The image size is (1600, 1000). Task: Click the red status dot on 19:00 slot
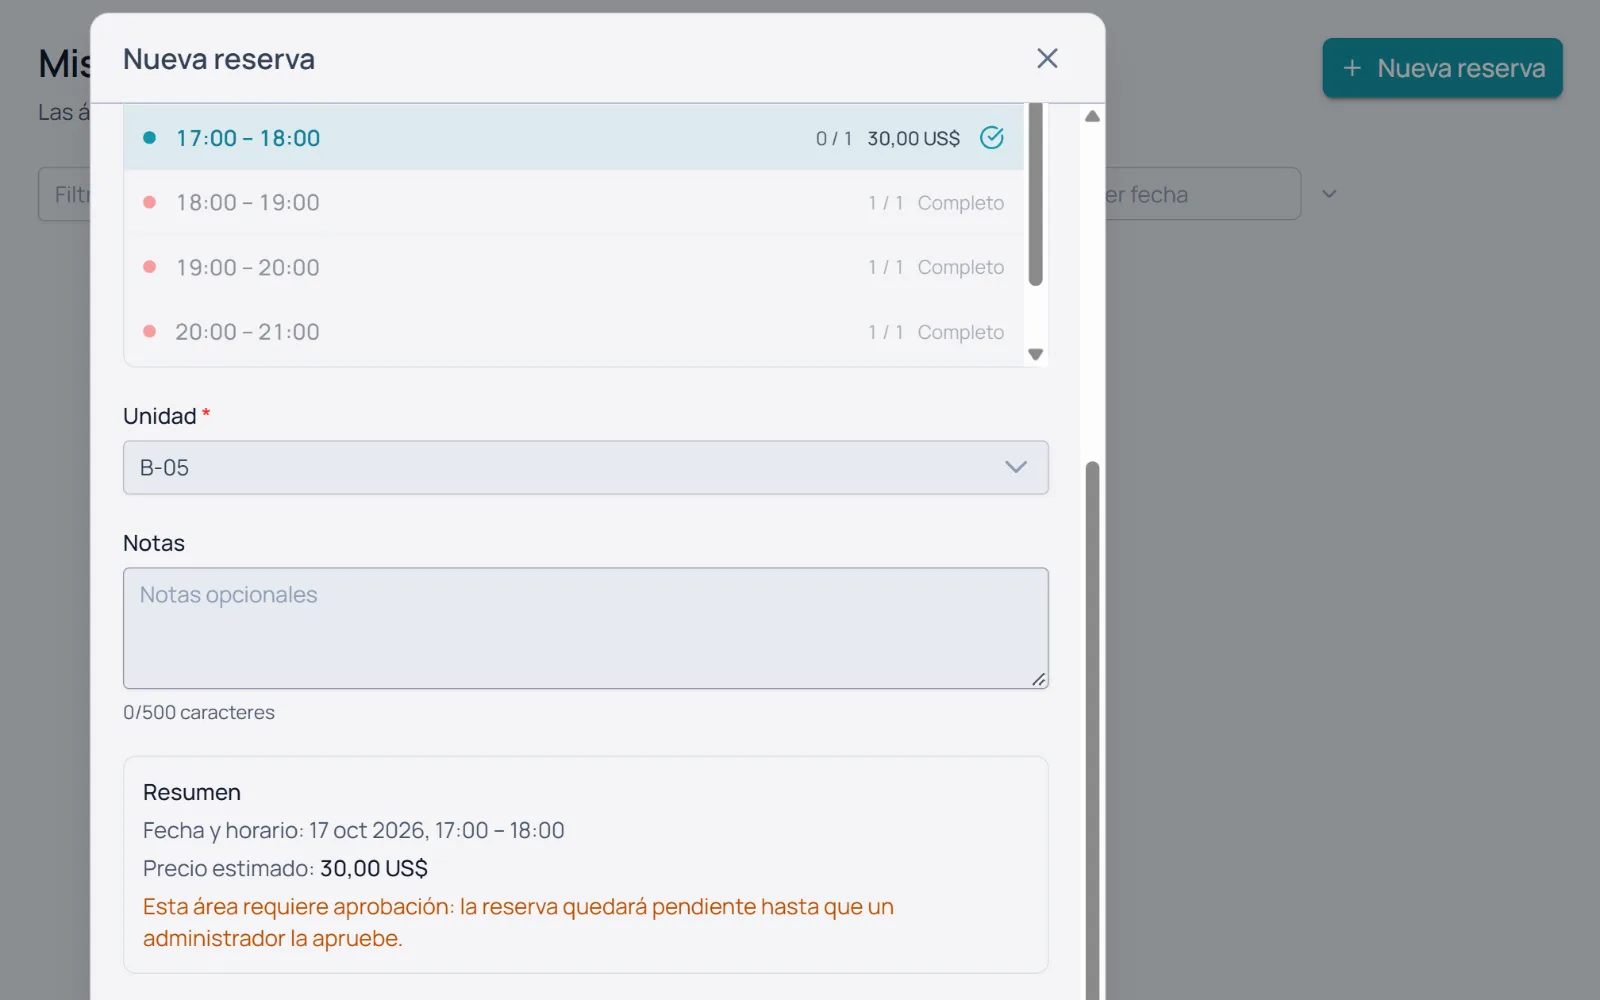click(x=149, y=267)
